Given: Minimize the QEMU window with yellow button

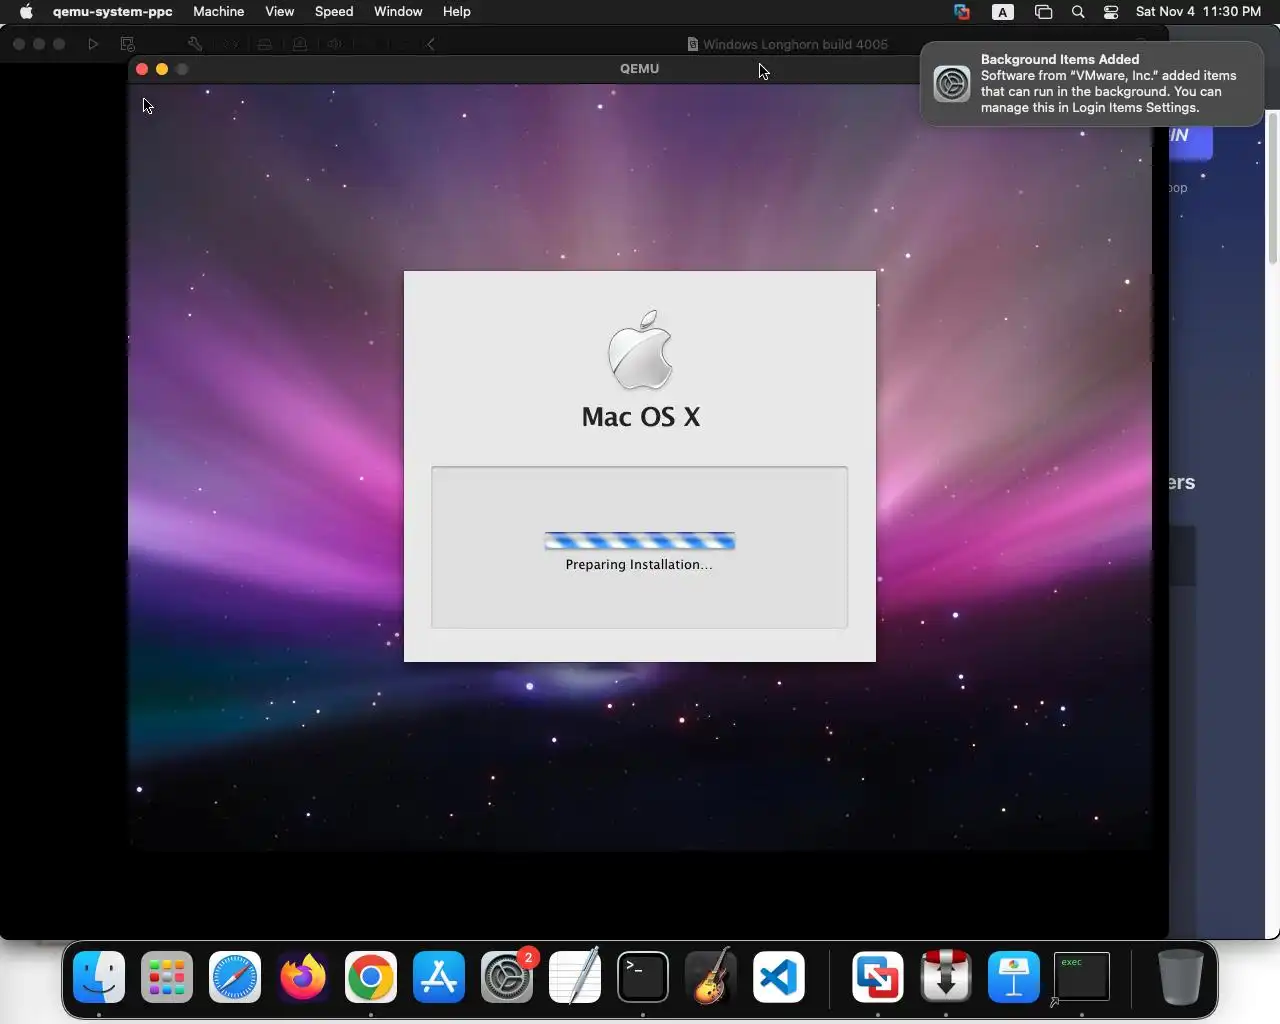Looking at the screenshot, I should [162, 69].
